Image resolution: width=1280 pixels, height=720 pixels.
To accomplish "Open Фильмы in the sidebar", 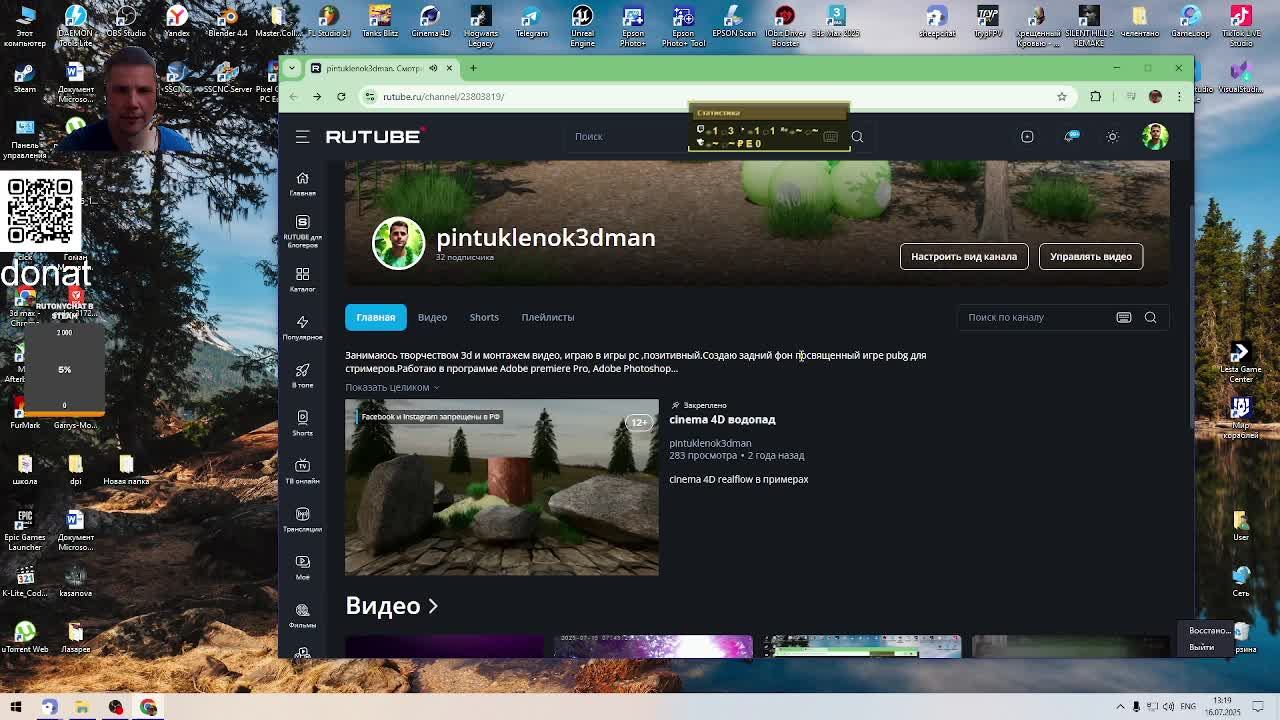I will pyautogui.click(x=302, y=615).
